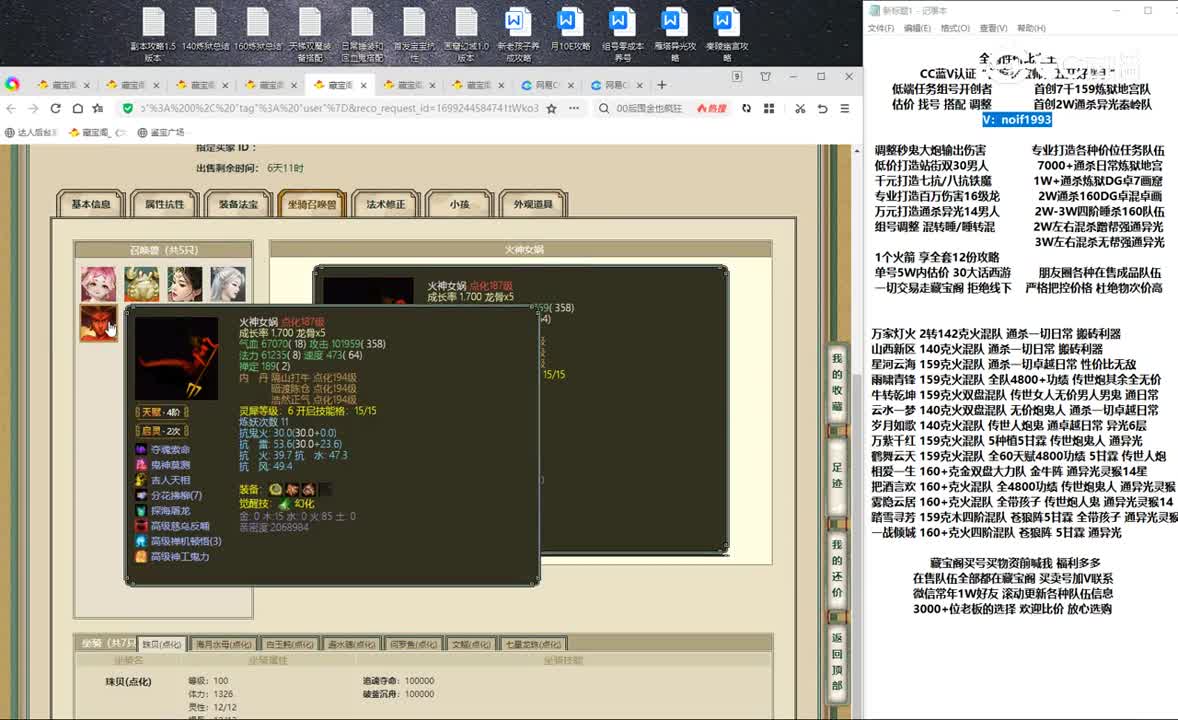Select the 白玉鹈(点化) mount tab
1178x720 pixels.
point(289,644)
